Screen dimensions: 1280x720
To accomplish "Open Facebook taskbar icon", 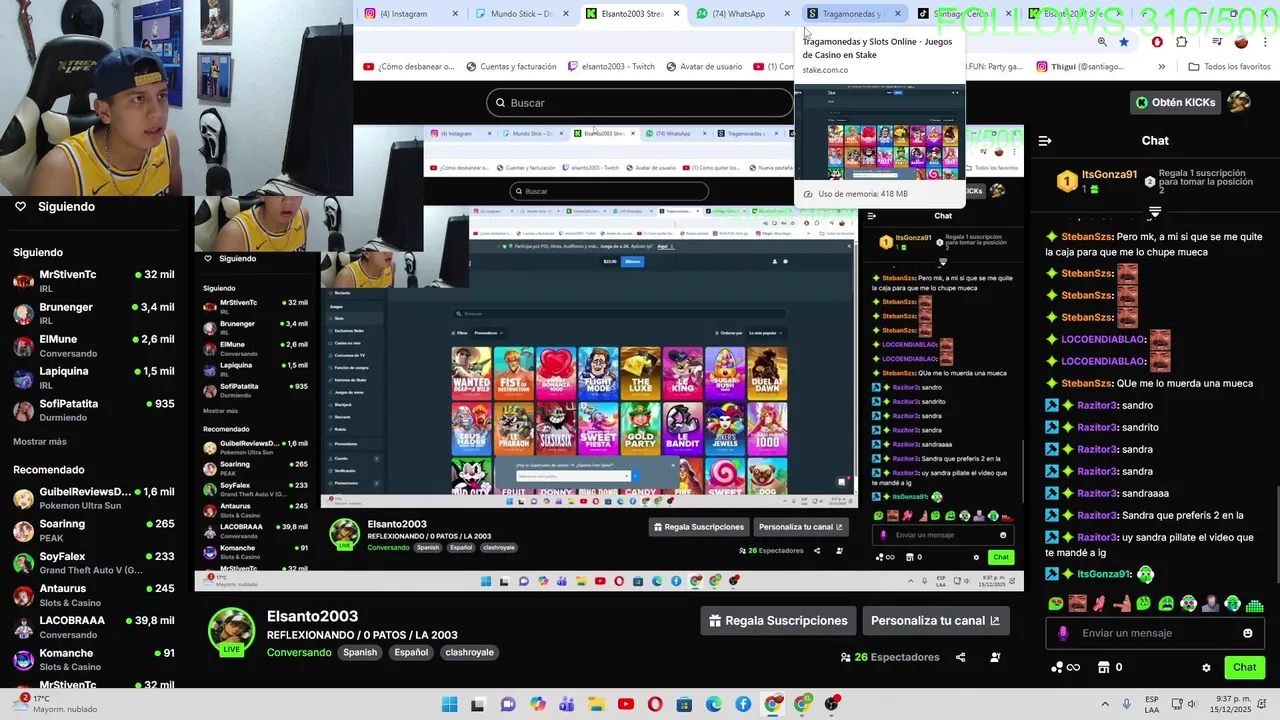I will click(743, 705).
